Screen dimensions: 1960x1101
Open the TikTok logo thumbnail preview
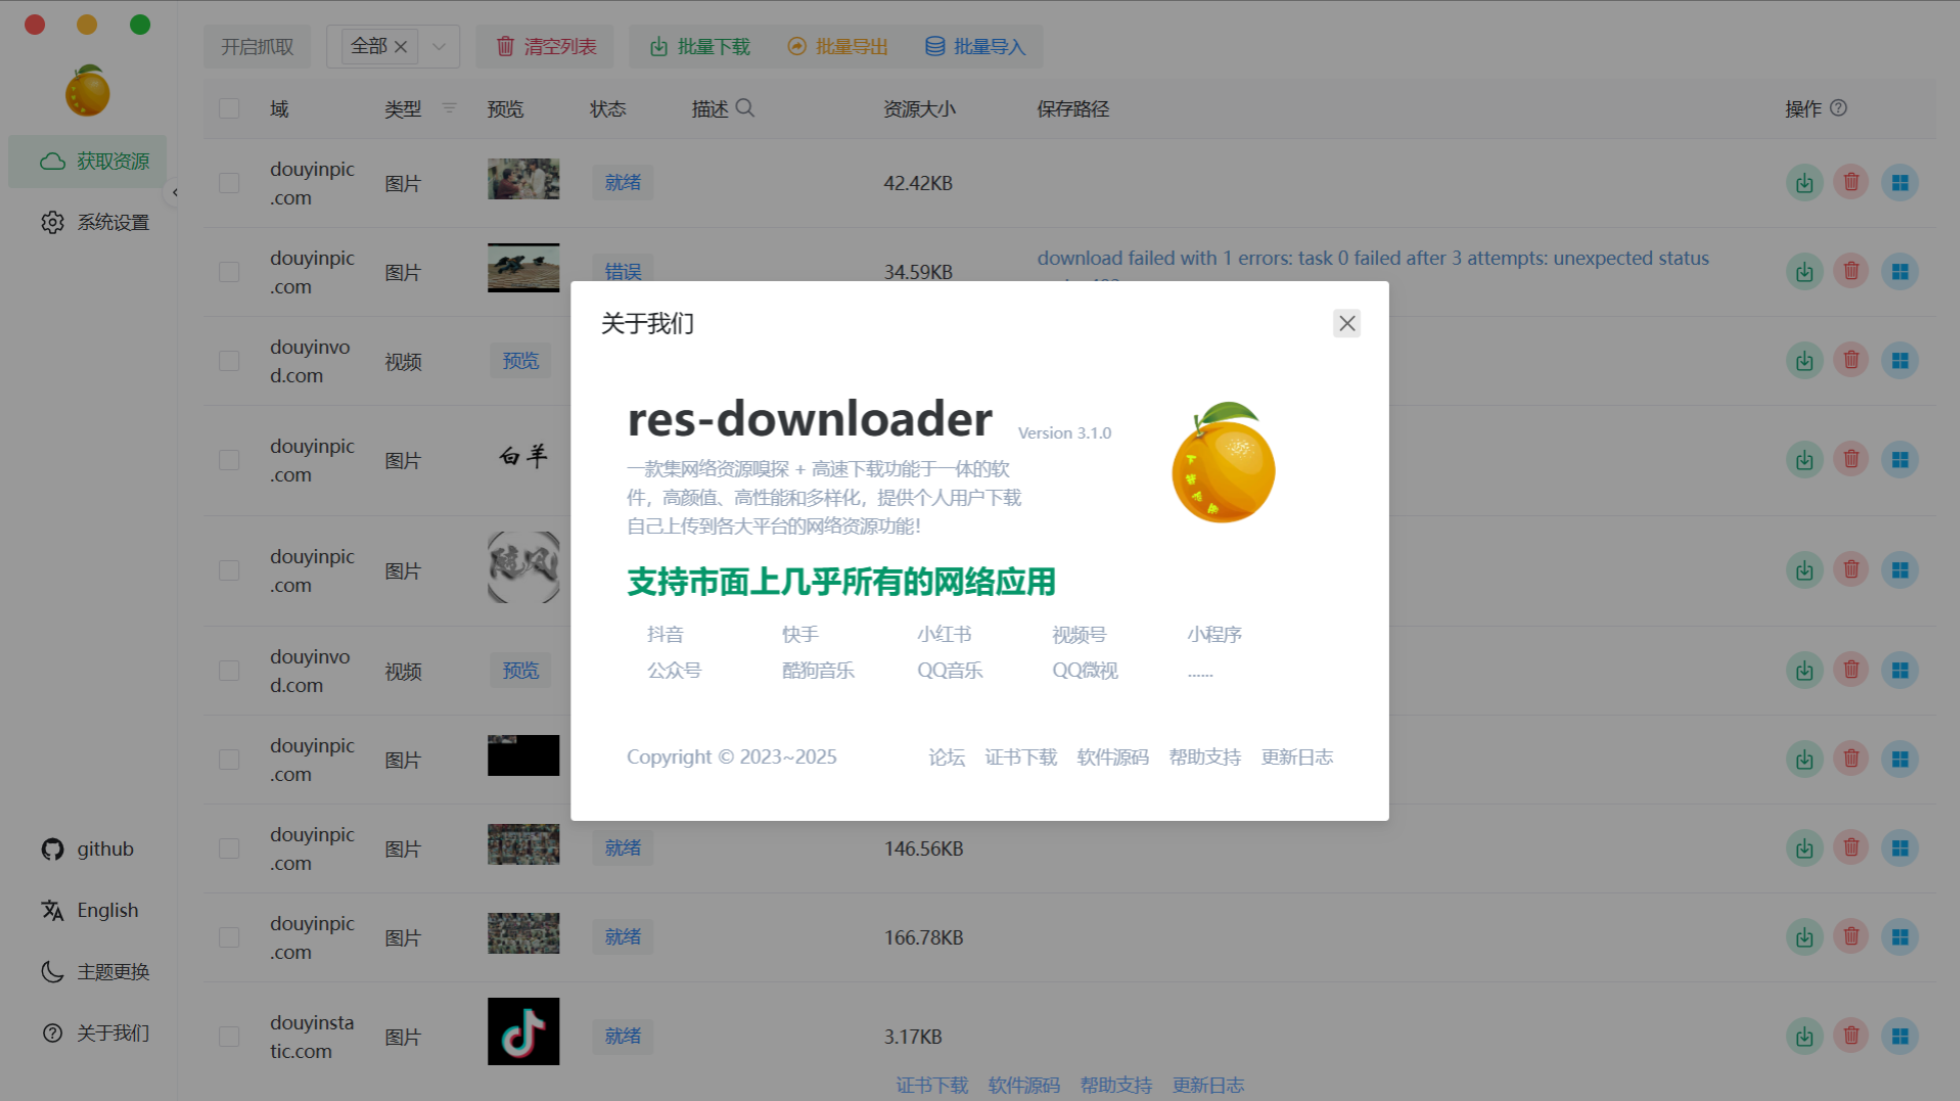click(523, 1031)
